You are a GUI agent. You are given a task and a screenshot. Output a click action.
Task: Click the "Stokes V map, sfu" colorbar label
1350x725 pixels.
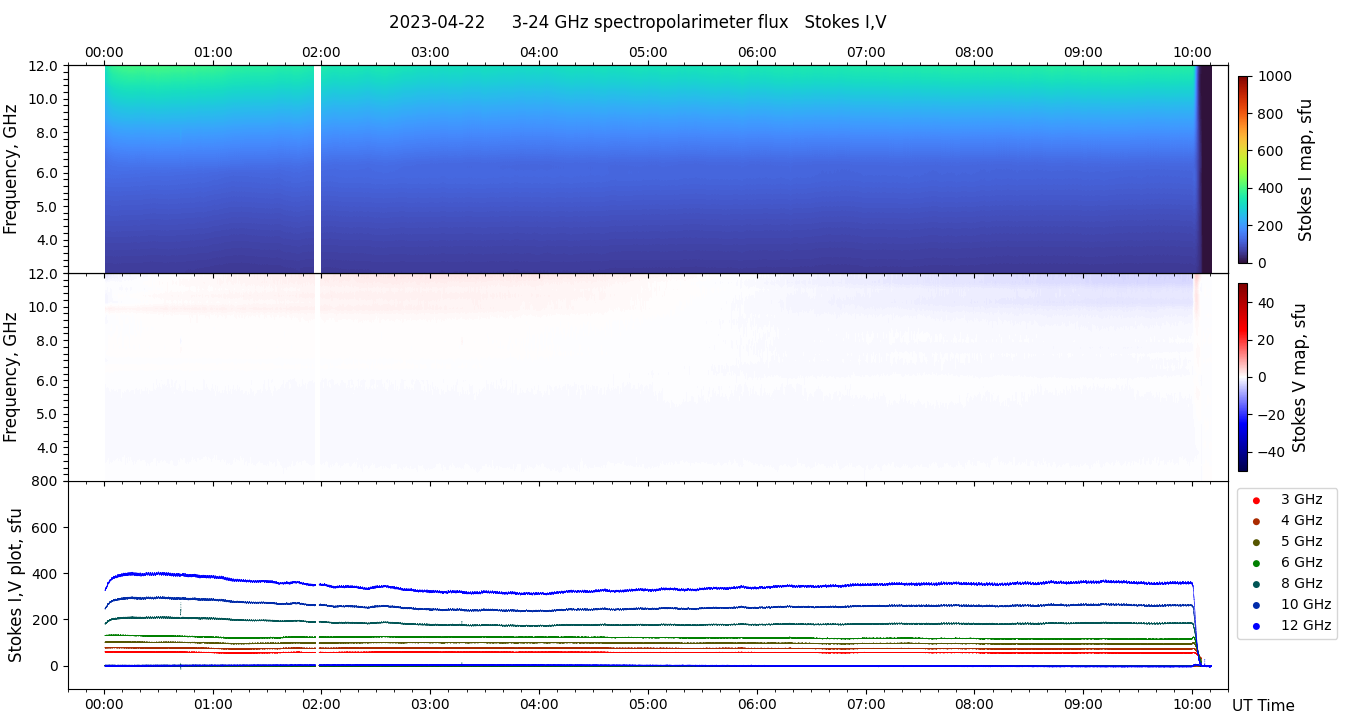click(x=1300, y=378)
